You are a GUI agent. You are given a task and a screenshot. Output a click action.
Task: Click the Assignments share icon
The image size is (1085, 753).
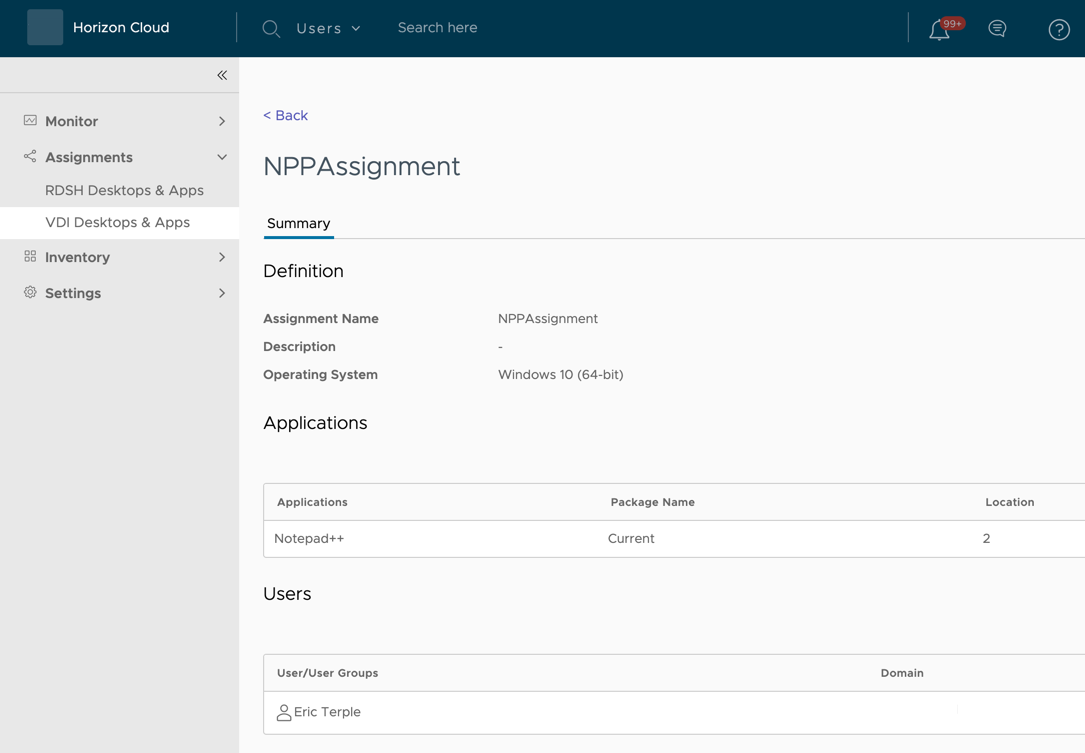pos(30,157)
